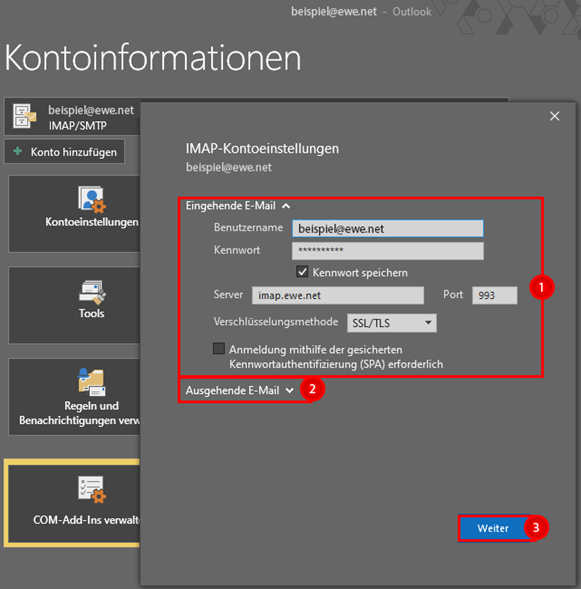The width and height of the screenshot is (581, 589).
Task: Enable SPA Kennwortauthentifizierung checkbox
Action: tap(219, 349)
